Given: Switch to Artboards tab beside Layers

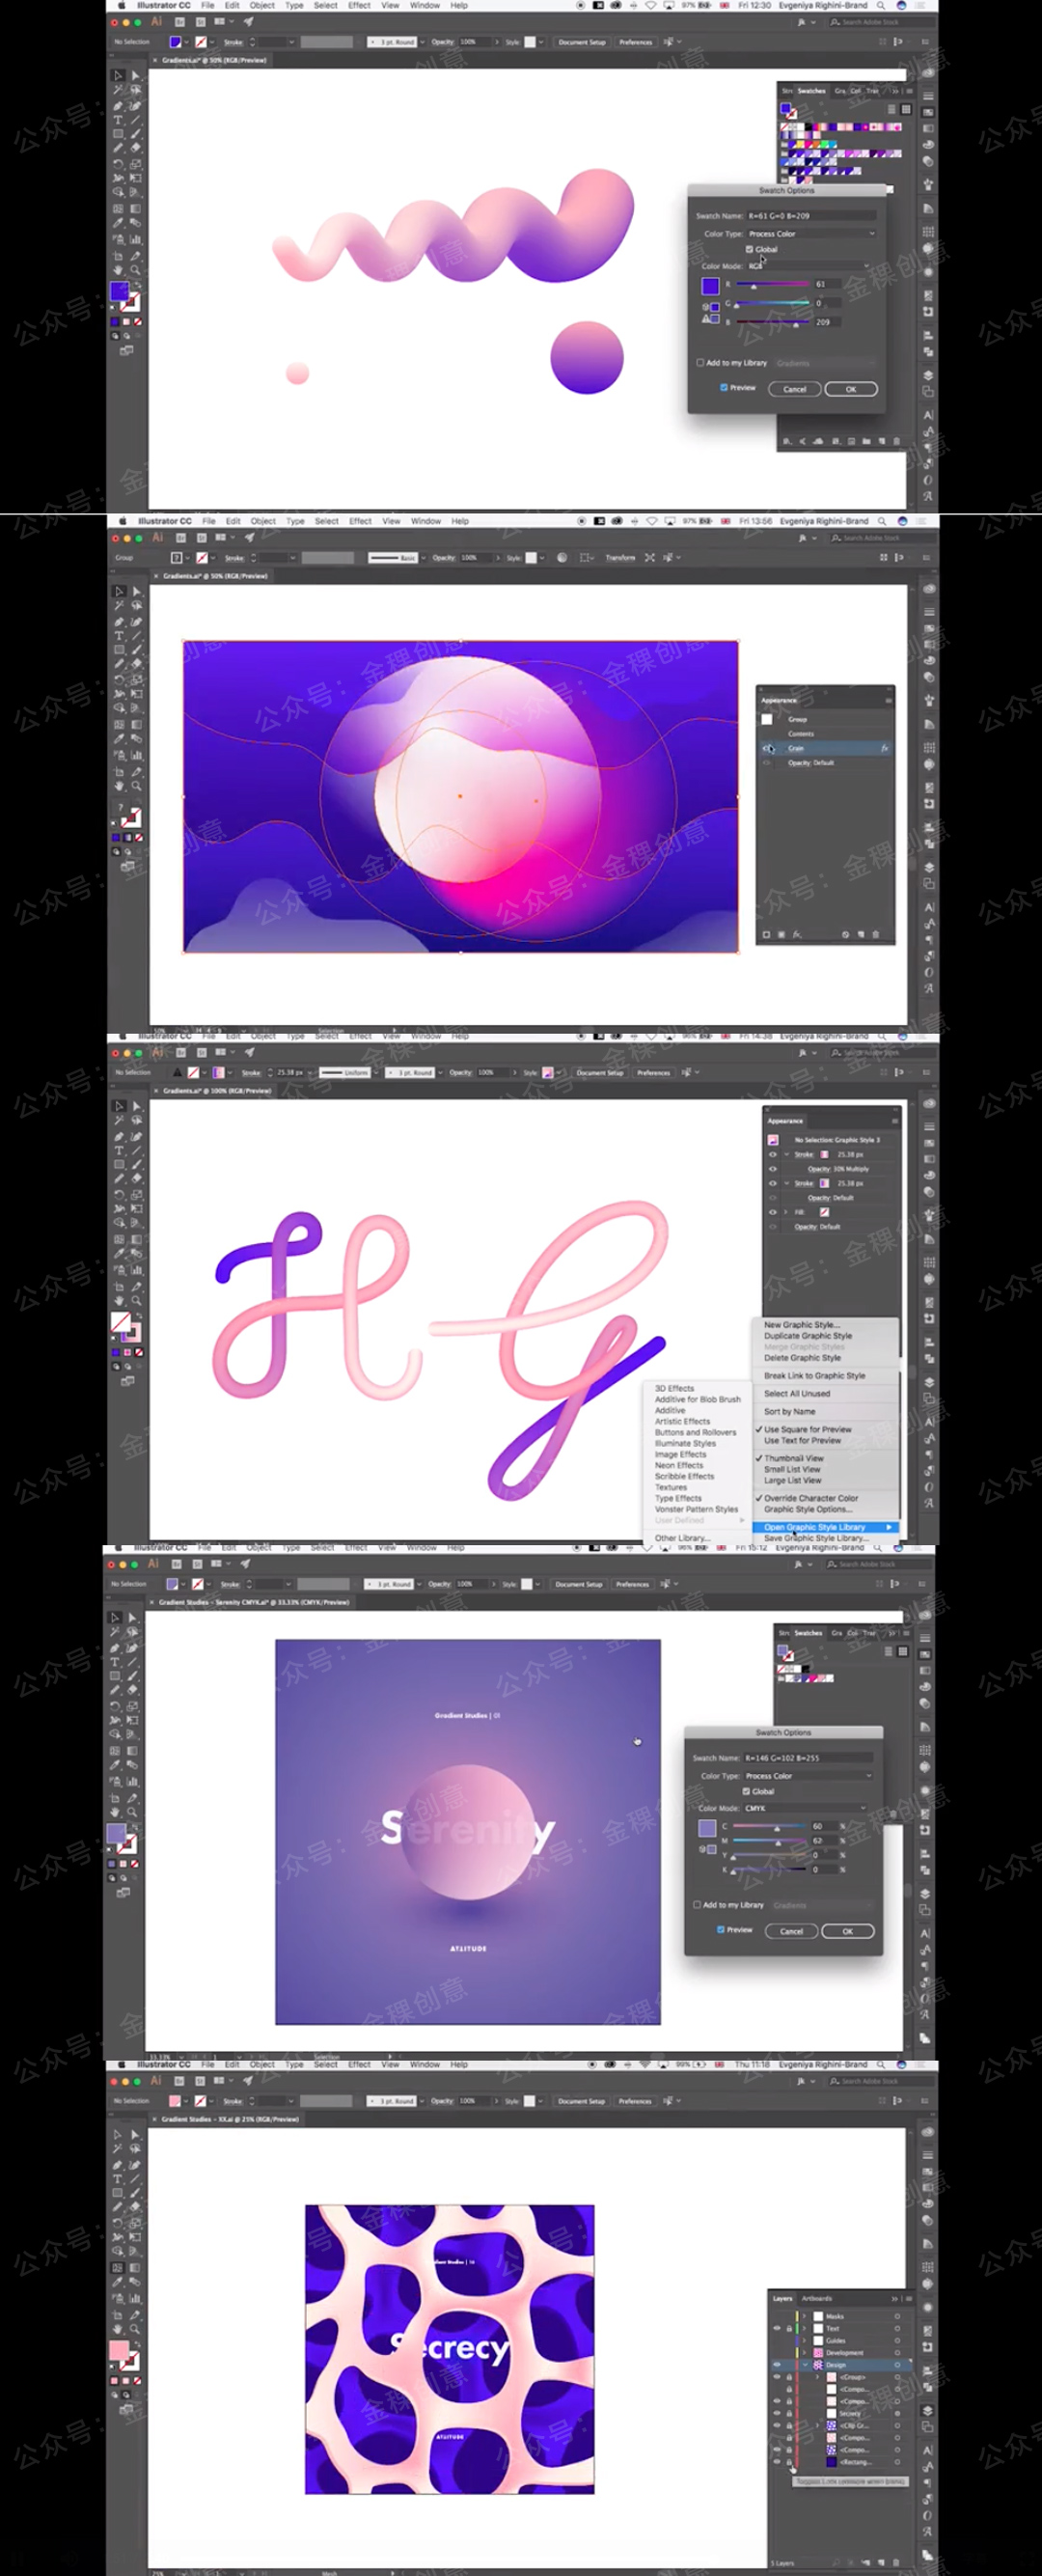Looking at the screenshot, I should [x=817, y=2298].
